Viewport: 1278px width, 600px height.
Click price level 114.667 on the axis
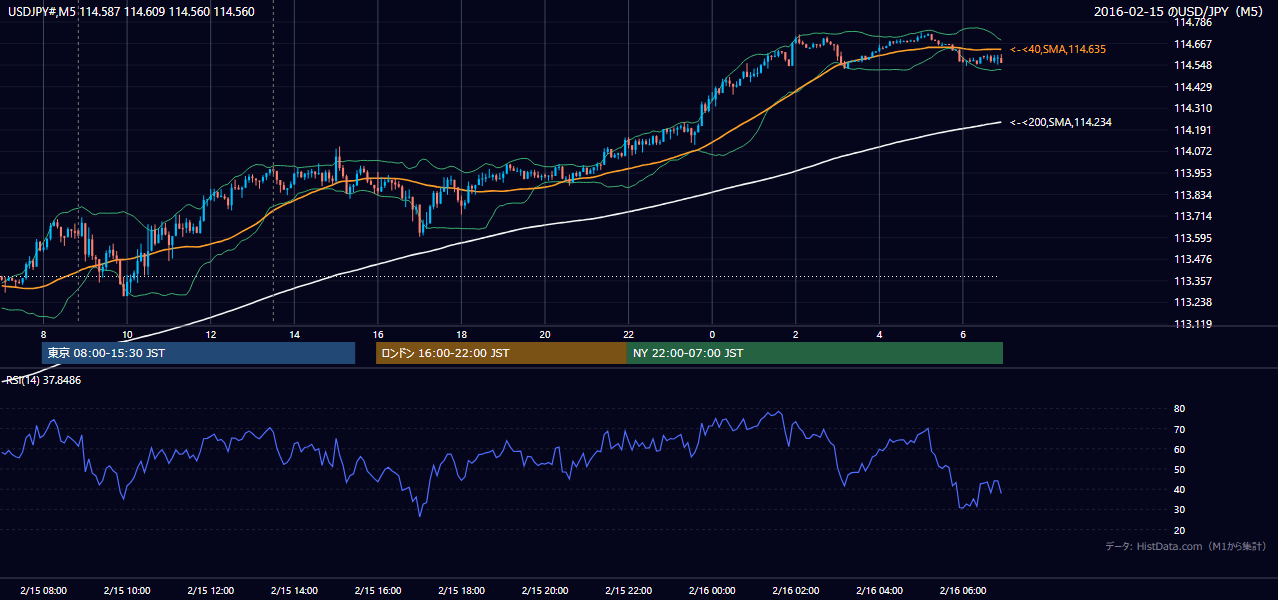[1192, 44]
